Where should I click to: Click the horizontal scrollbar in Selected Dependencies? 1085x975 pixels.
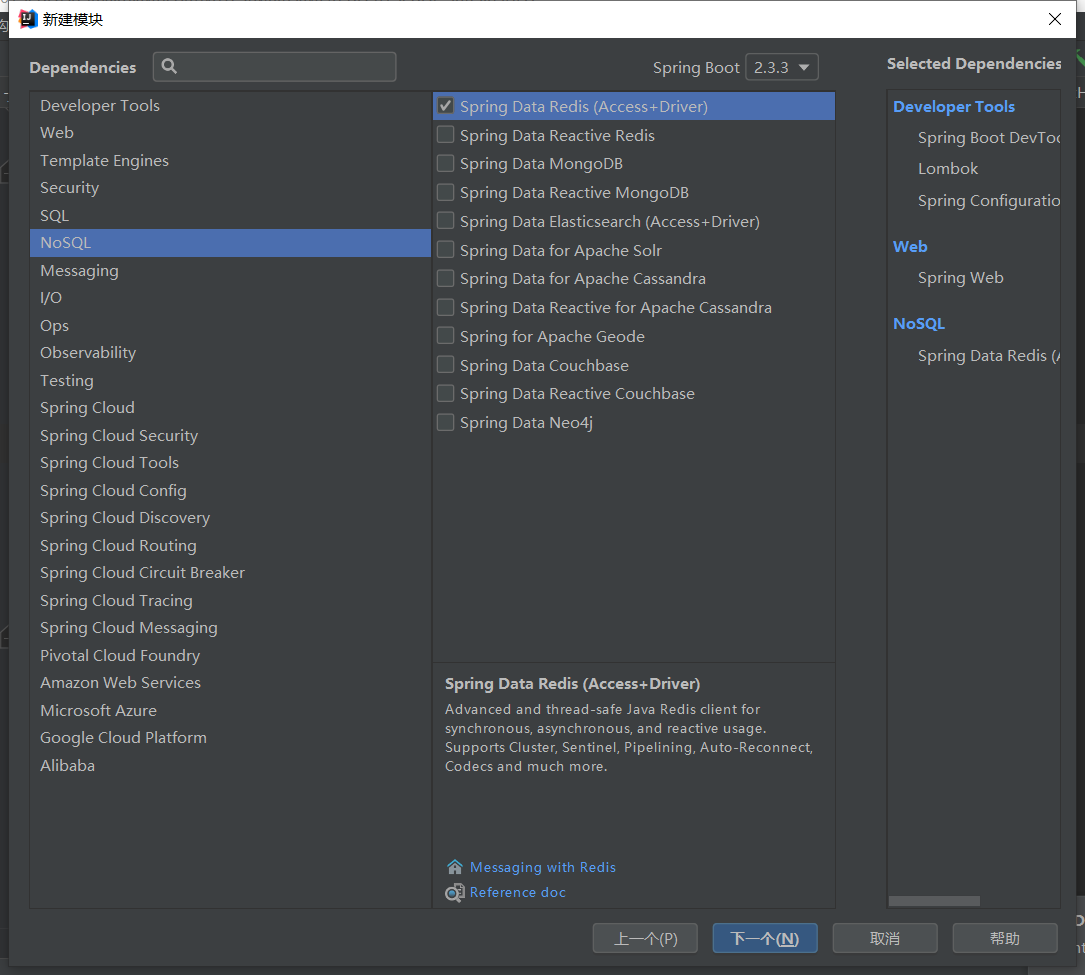(x=934, y=901)
